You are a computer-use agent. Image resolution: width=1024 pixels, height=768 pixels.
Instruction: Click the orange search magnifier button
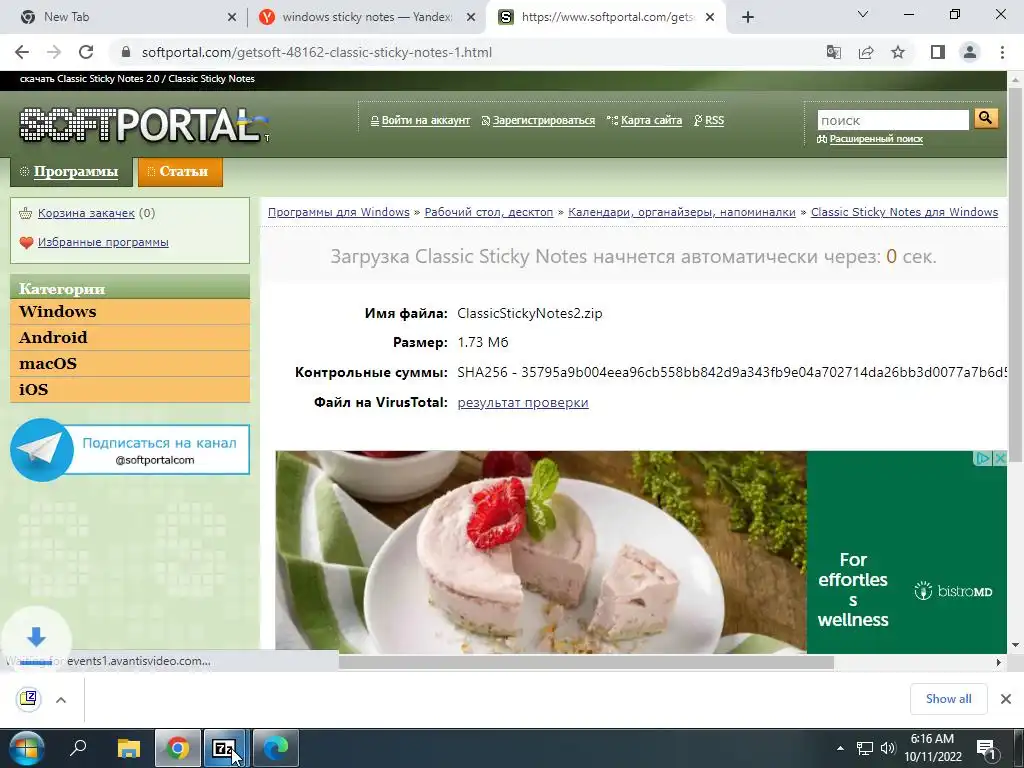coord(986,118)
